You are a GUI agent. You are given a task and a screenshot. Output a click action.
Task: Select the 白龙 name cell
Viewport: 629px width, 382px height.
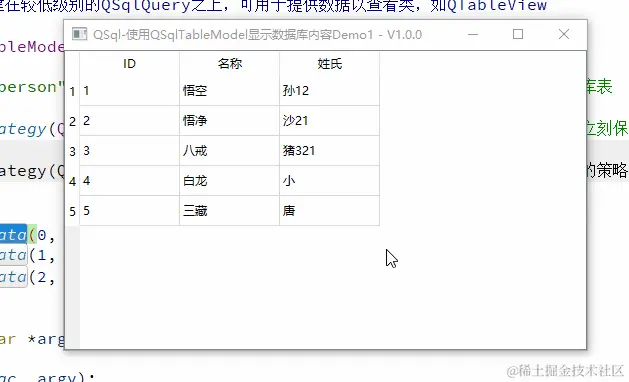pyautogui.click(x=229, y=181)
